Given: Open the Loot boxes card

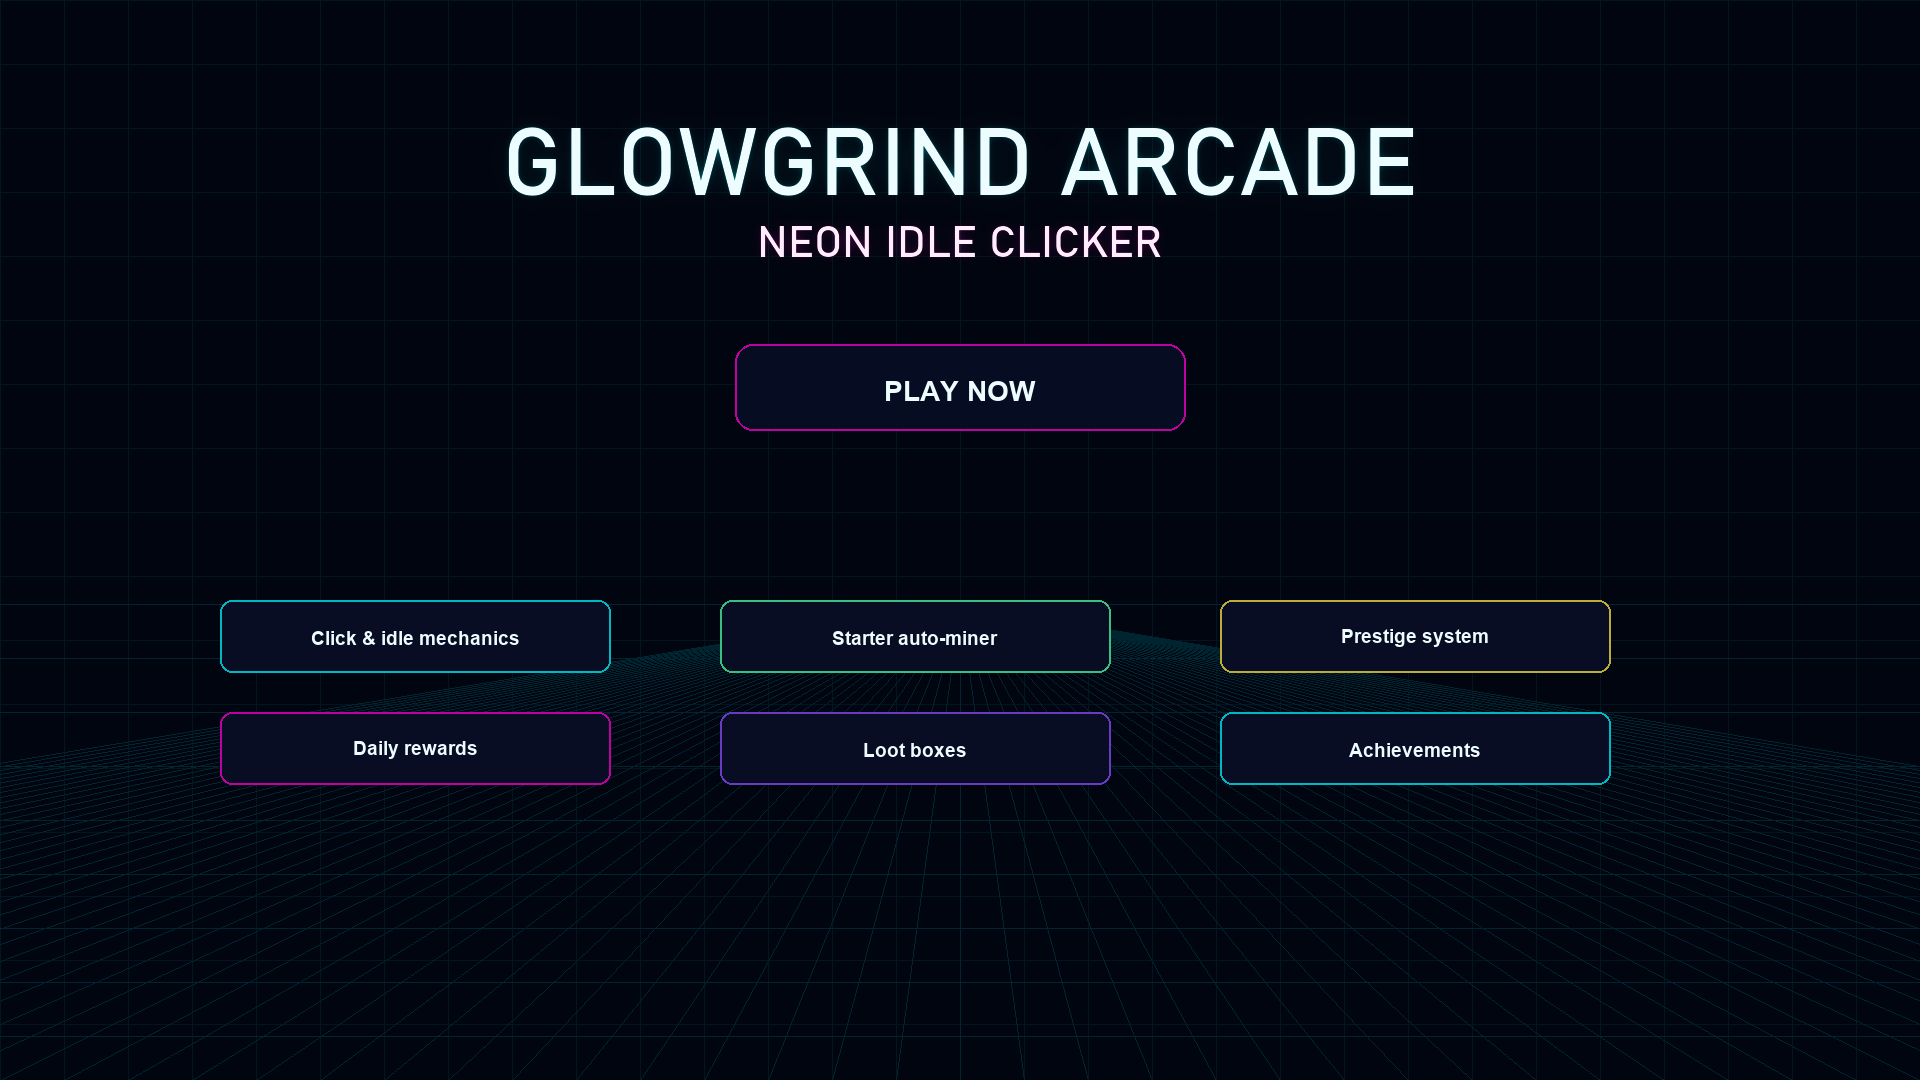Looking at the screenshot, I should coord(915,749).
